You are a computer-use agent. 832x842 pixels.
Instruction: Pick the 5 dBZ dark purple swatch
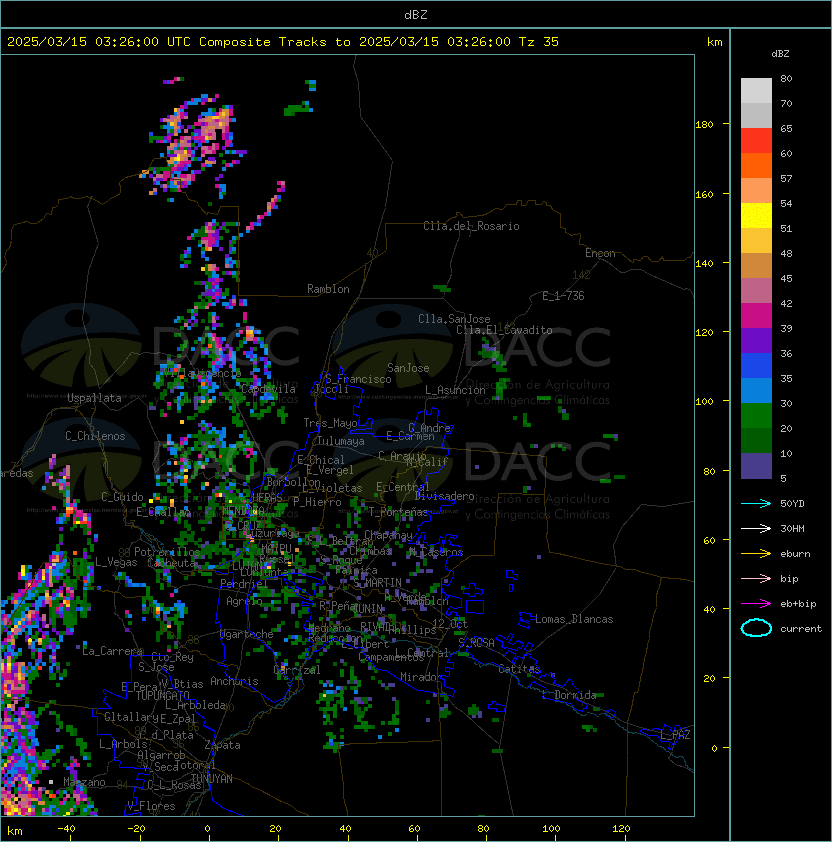[x=756, y=466]
